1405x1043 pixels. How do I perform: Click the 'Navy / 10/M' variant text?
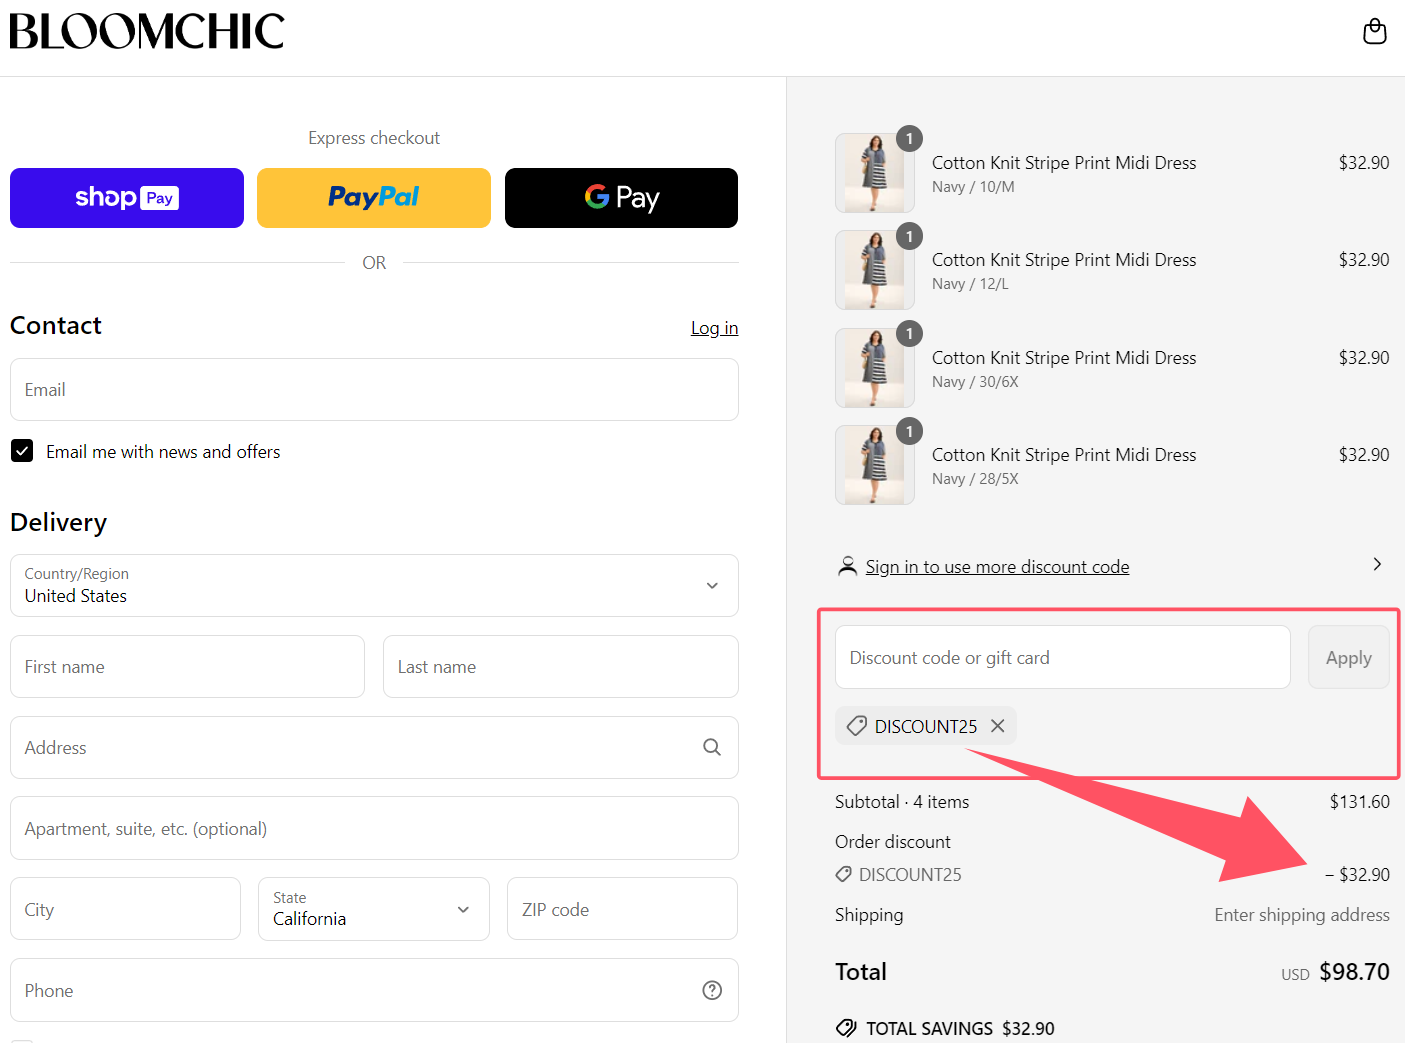click(x=973, y=186)
